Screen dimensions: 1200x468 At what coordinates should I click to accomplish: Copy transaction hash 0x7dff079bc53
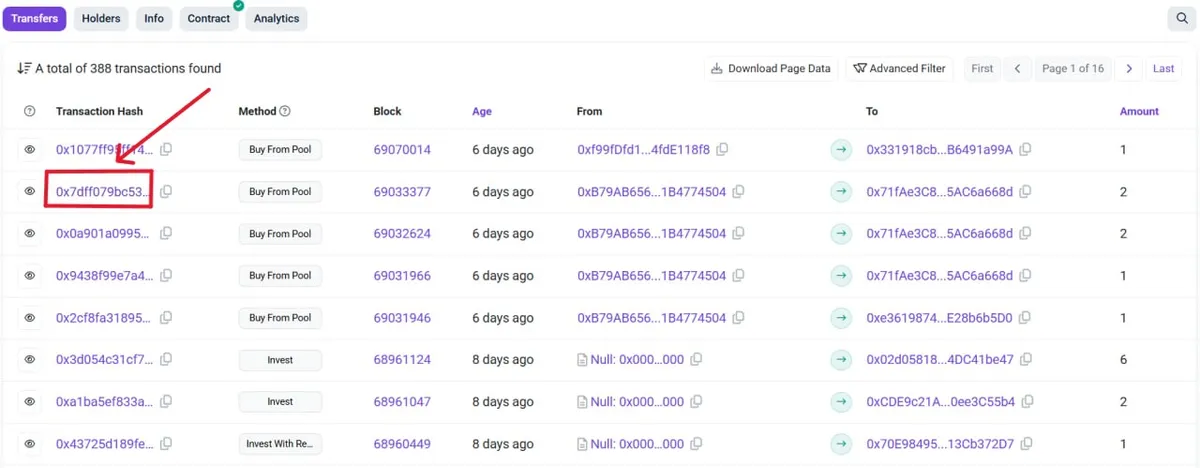tap(166, 191)
